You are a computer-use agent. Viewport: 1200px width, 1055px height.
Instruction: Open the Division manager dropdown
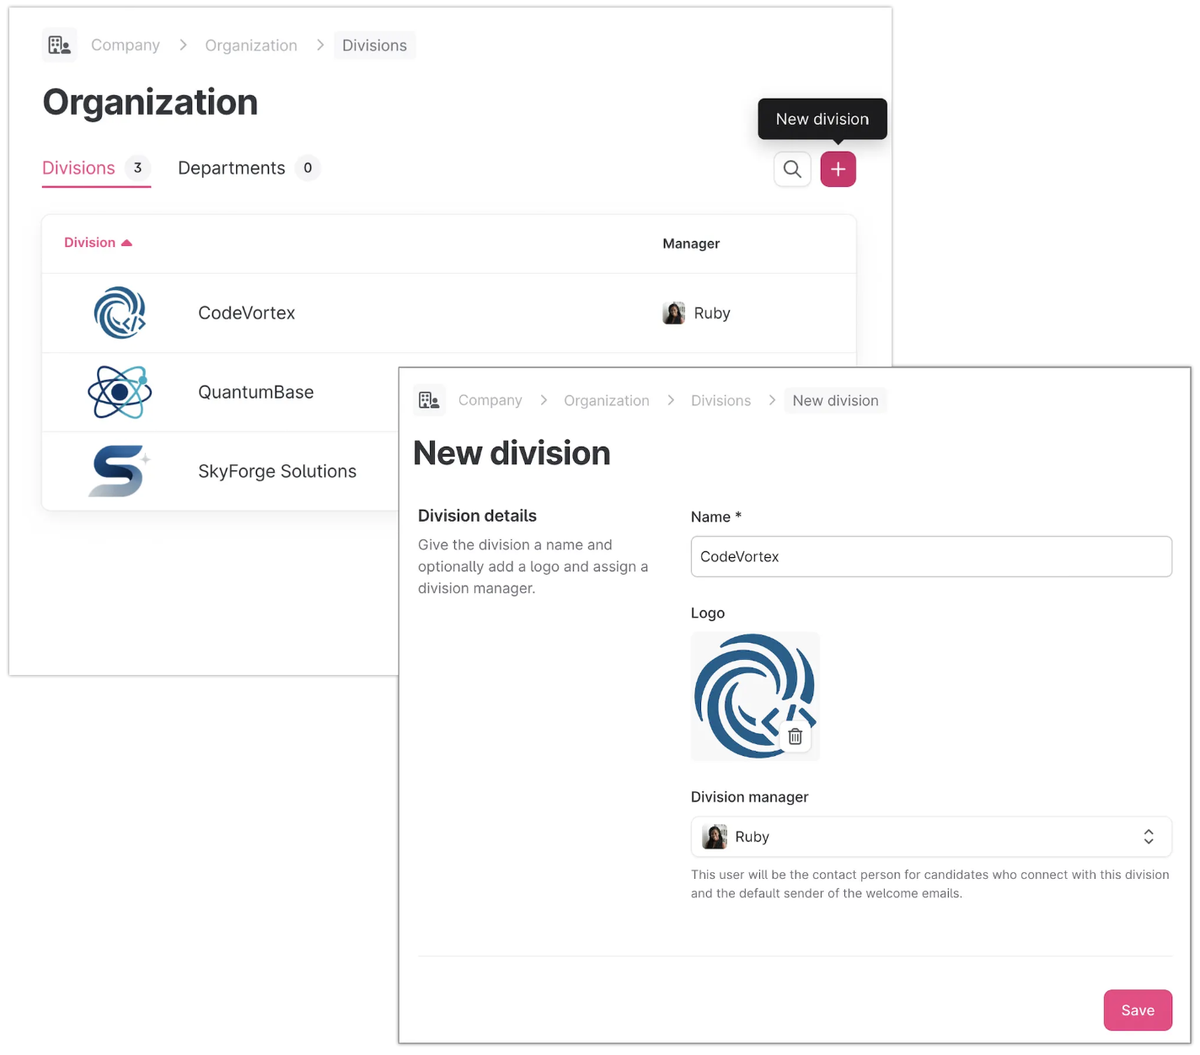930,837
